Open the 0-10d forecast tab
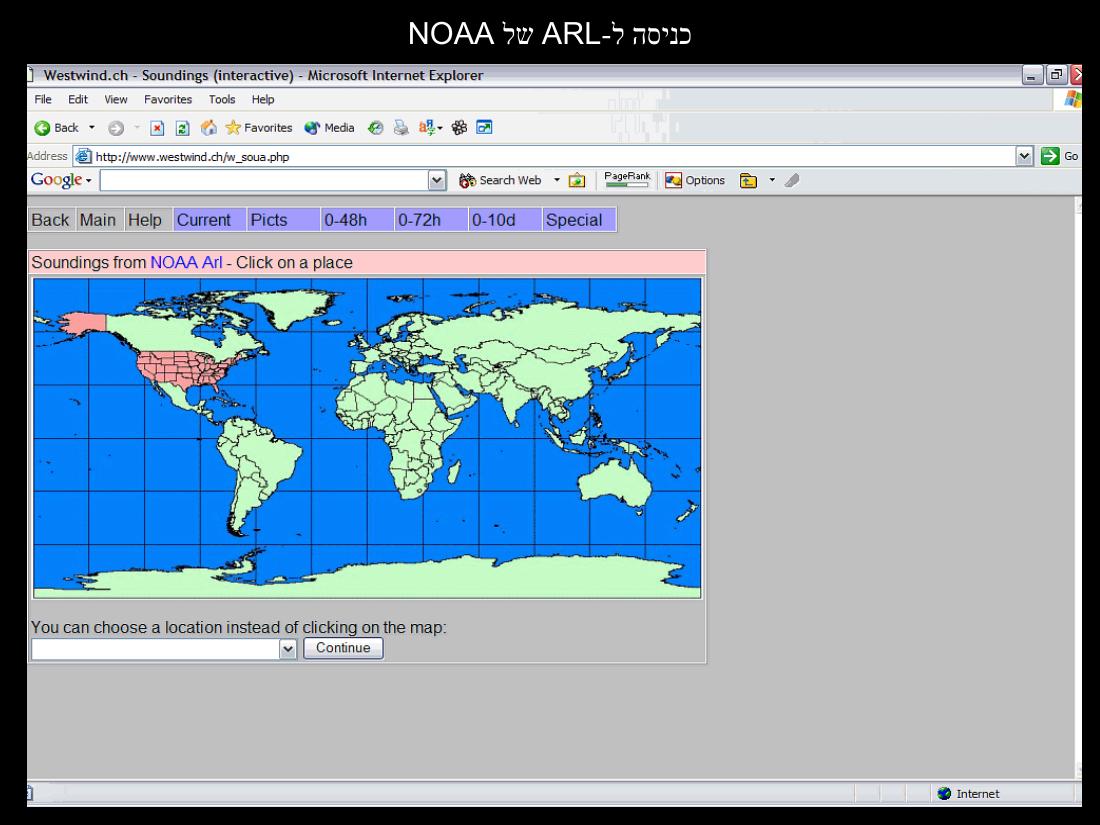Viewport: 1100px width, 825px height. coord(505,220)
